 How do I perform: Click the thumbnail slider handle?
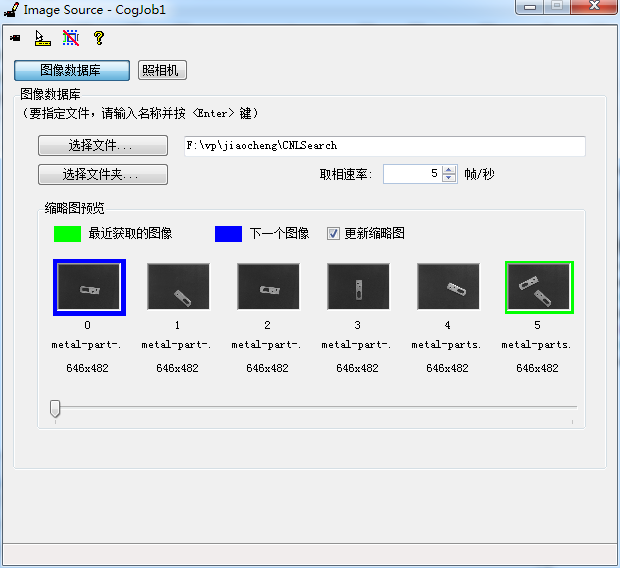55,408
